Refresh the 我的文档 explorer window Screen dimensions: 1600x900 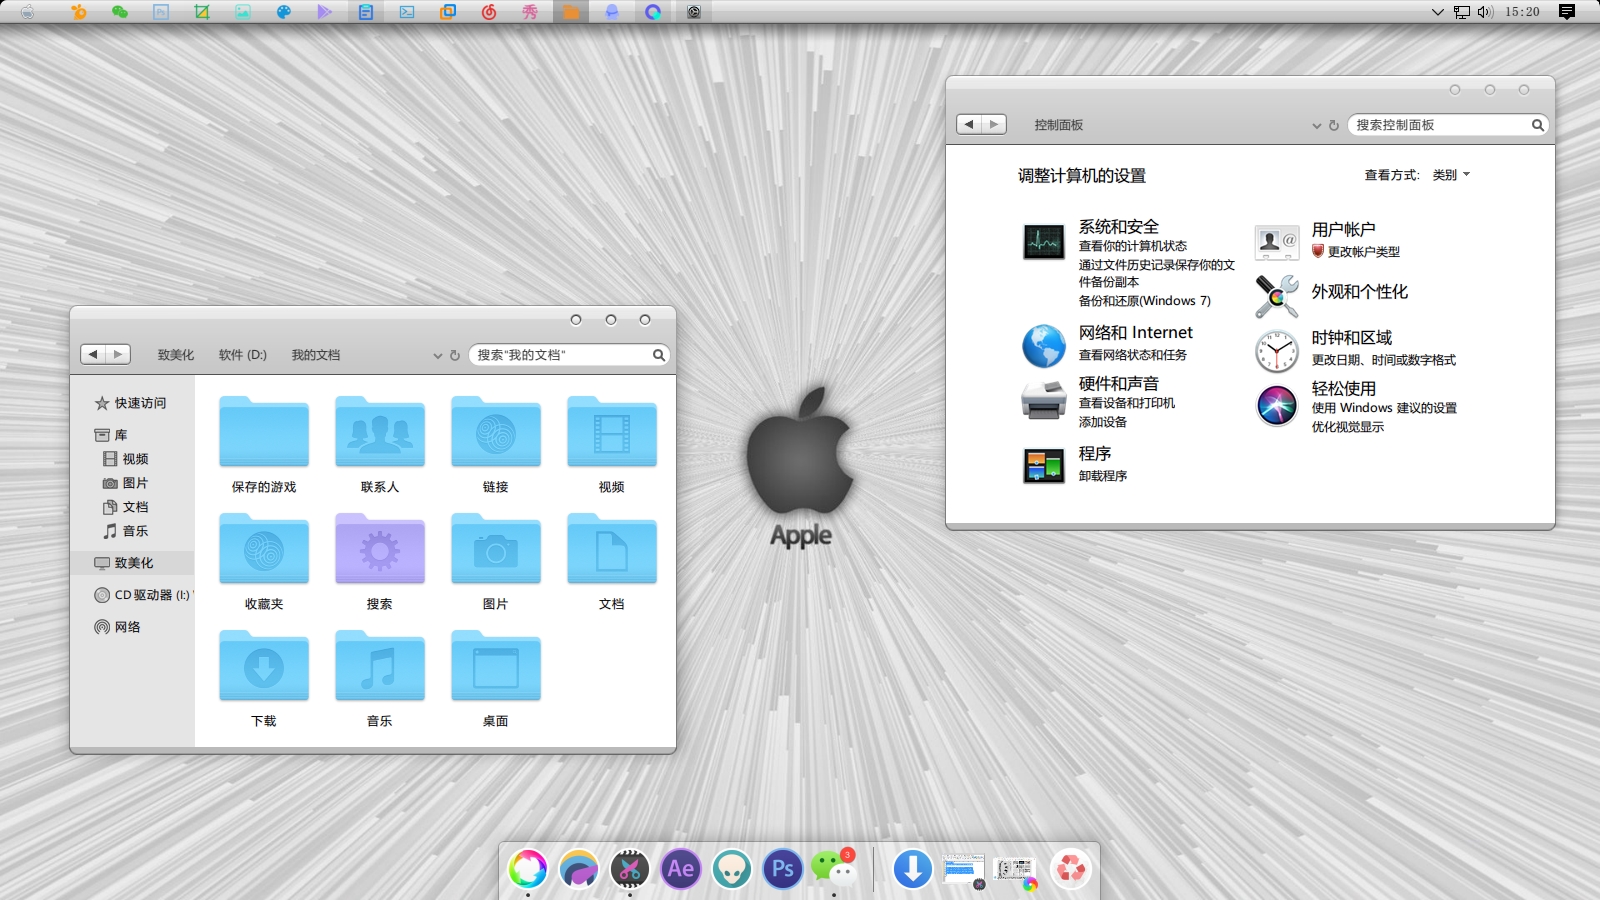(x=455, y=355)
